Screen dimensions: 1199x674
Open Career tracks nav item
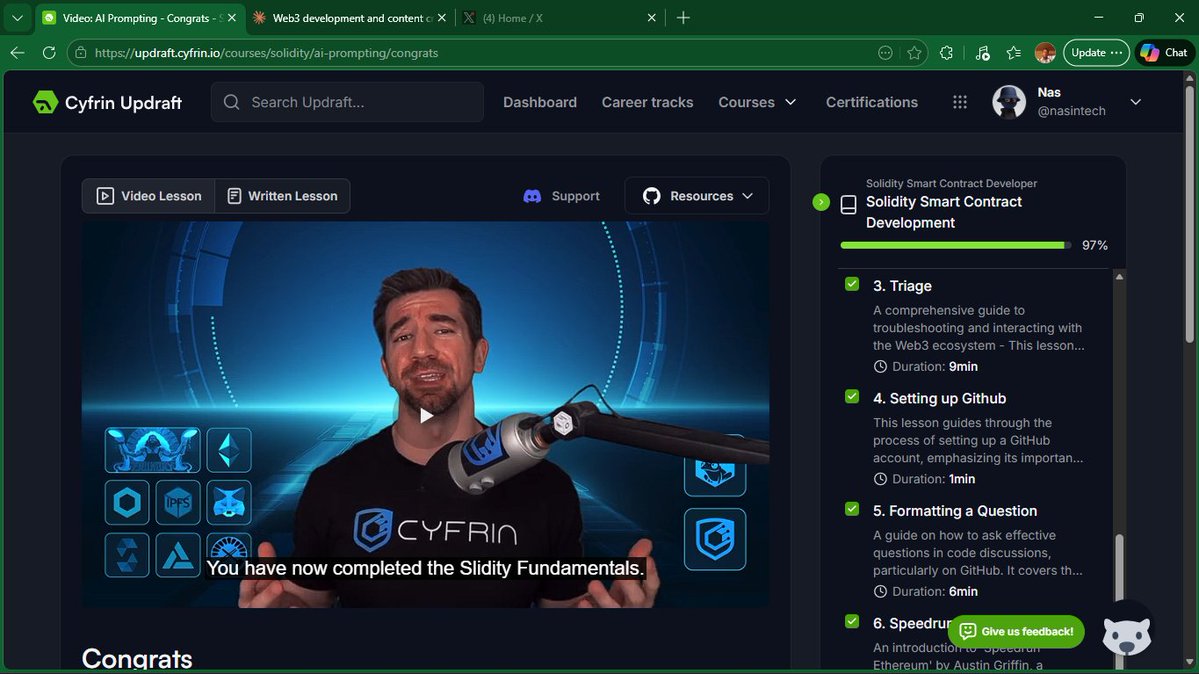click(x=647, y=103)
